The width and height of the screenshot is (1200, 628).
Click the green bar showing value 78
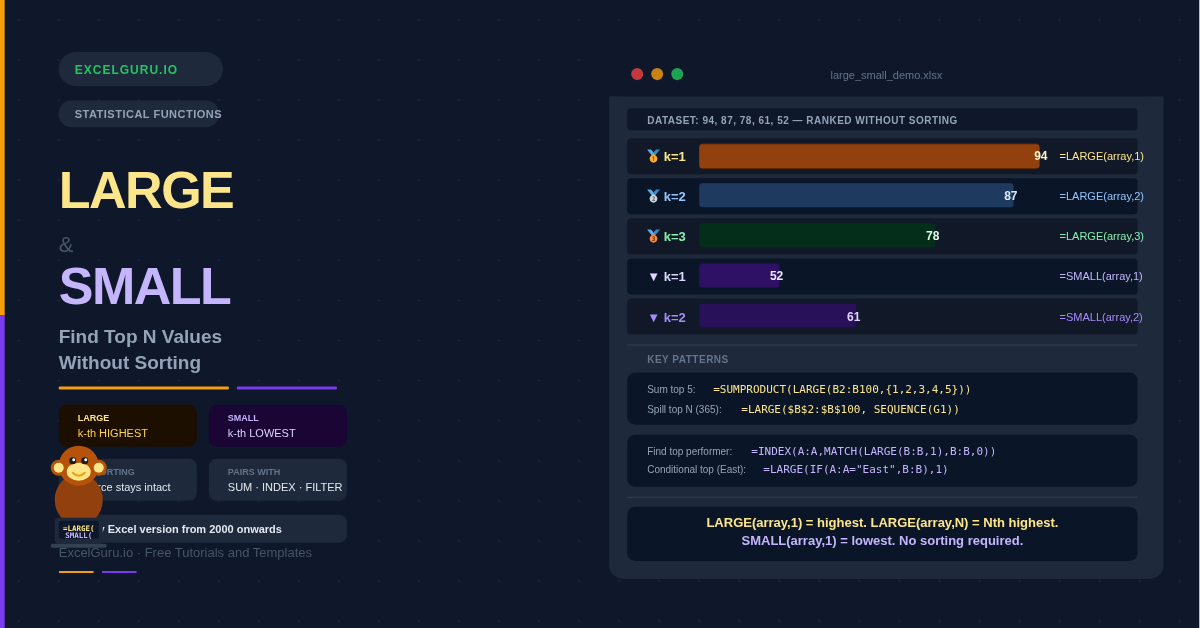[815, 236]
